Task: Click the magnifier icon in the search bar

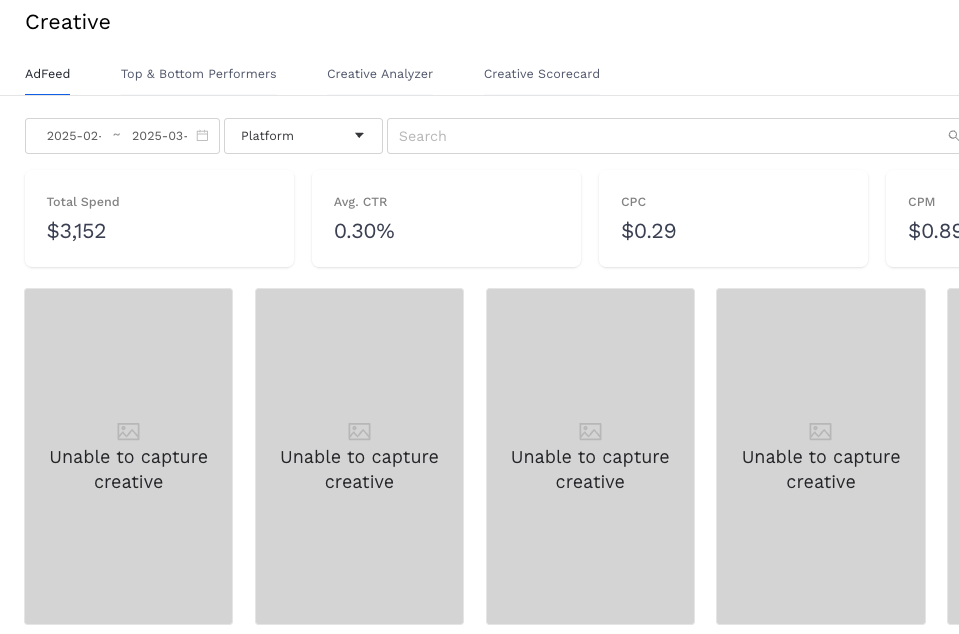Action: click(x=952, y=136)
